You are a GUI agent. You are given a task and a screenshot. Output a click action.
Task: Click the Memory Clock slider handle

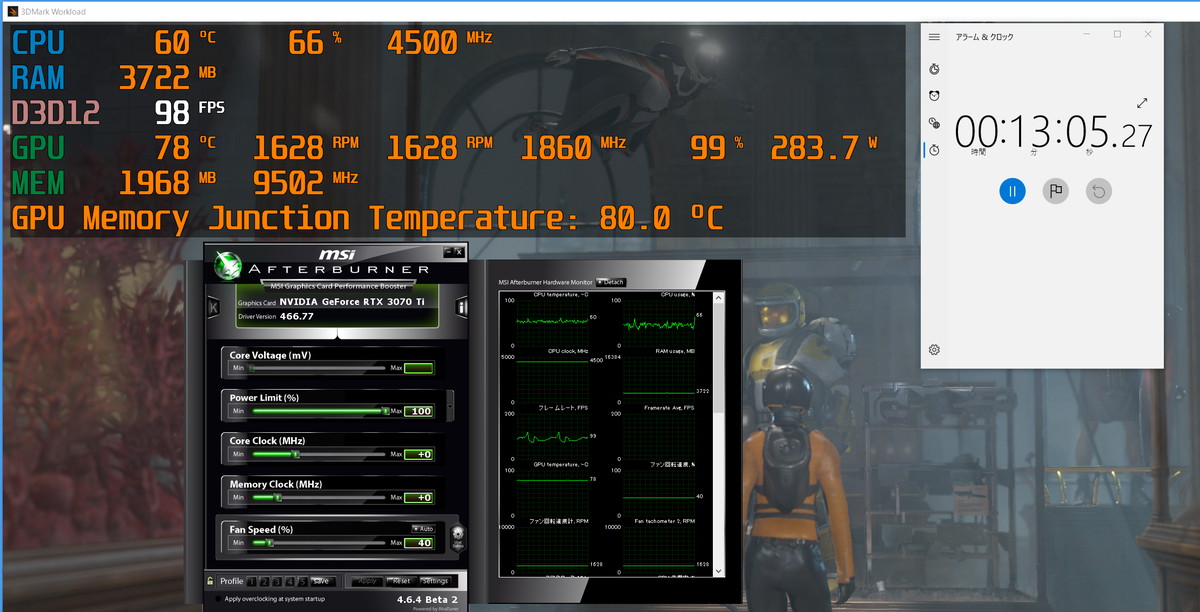(278, 497)
